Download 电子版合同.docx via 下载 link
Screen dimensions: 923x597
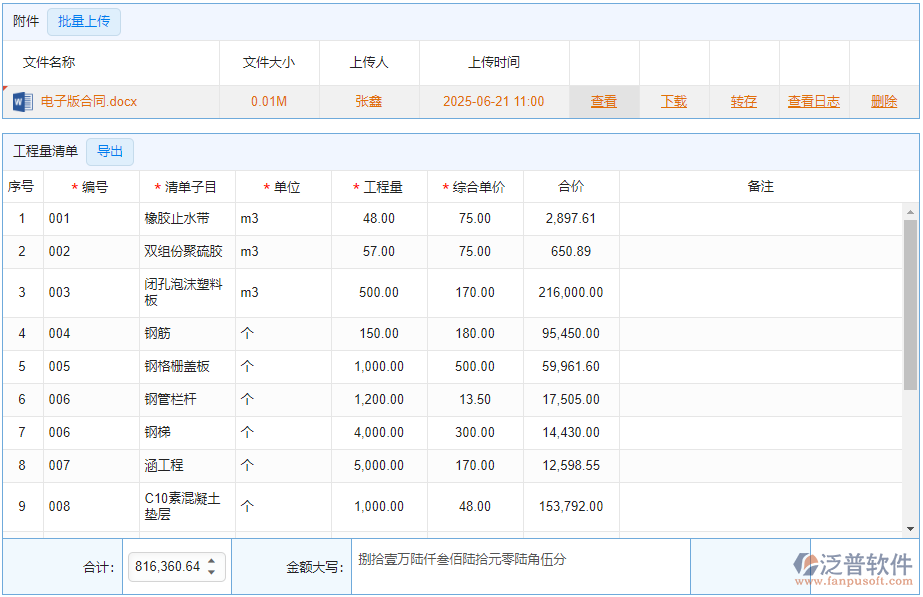[674, 101]
